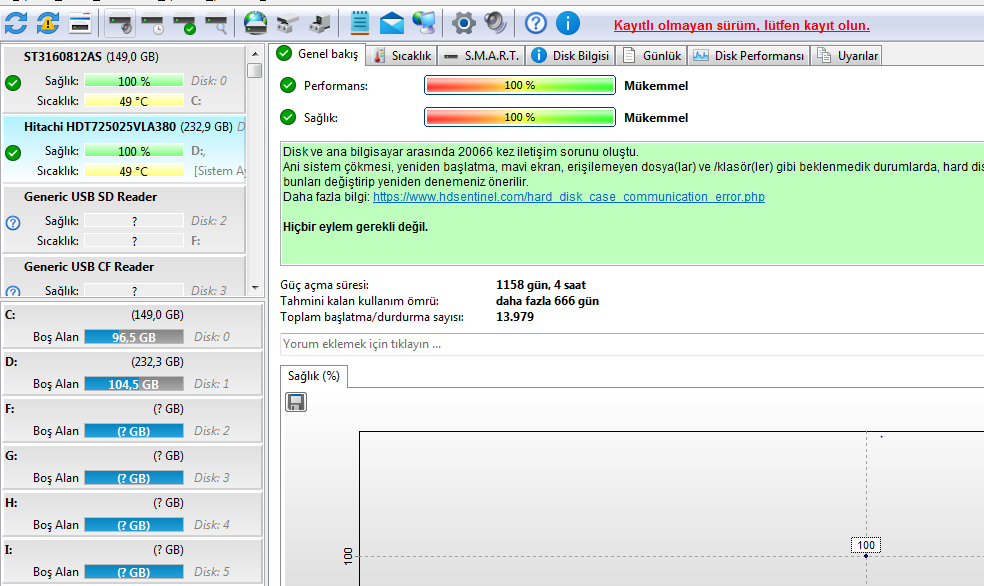Select the G: partition row
984x586 pixels.
click(132, 467)
